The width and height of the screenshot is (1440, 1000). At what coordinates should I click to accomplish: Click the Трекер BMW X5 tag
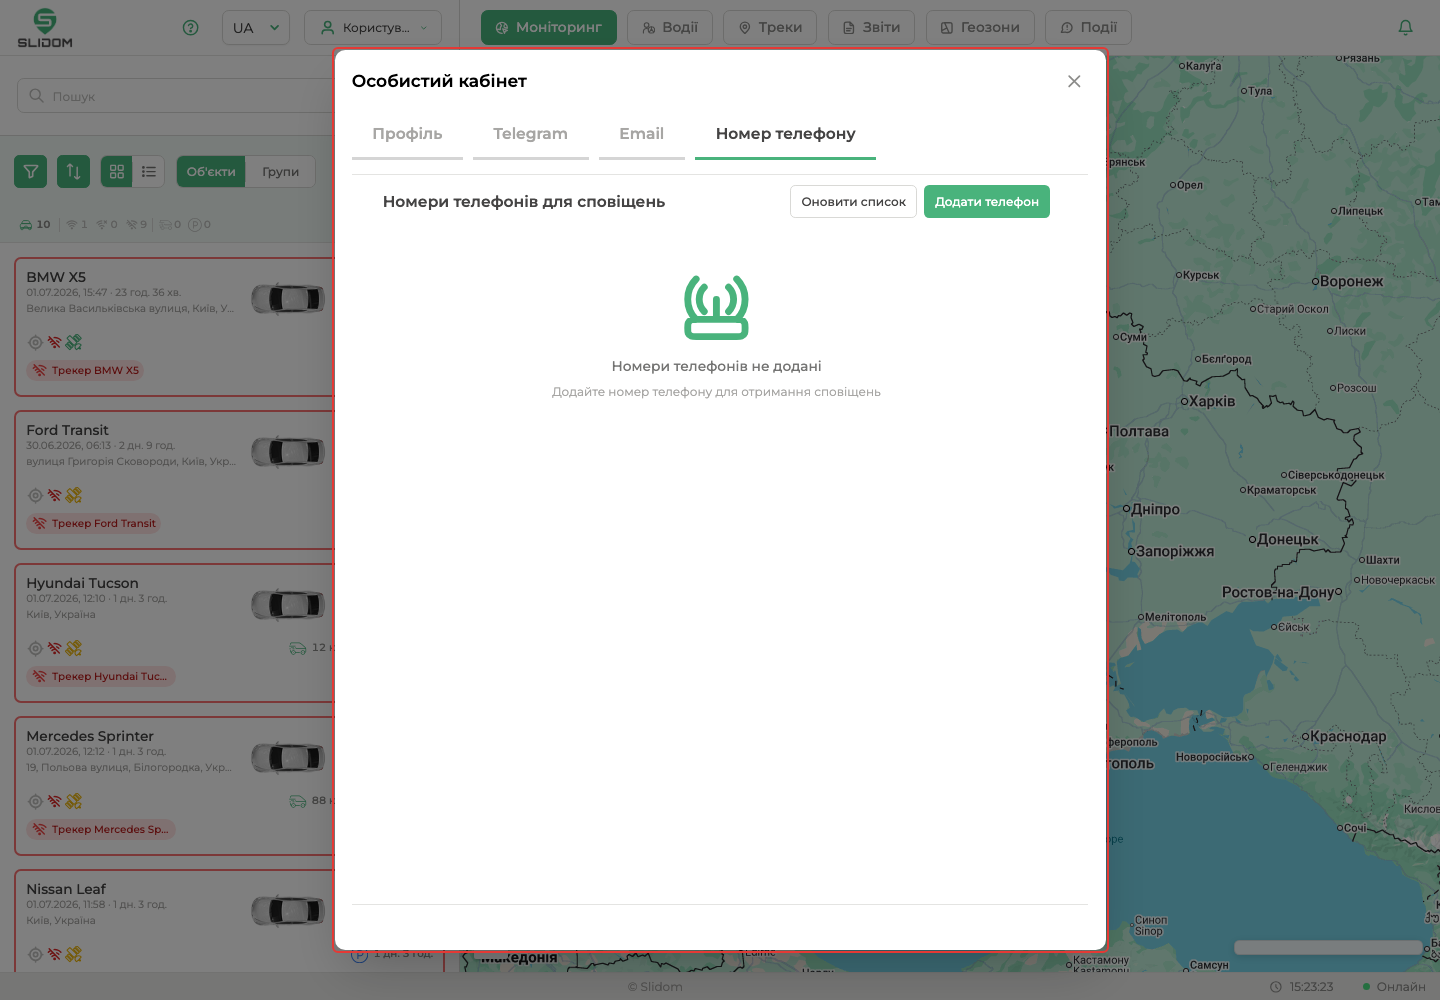click(86, 370)
